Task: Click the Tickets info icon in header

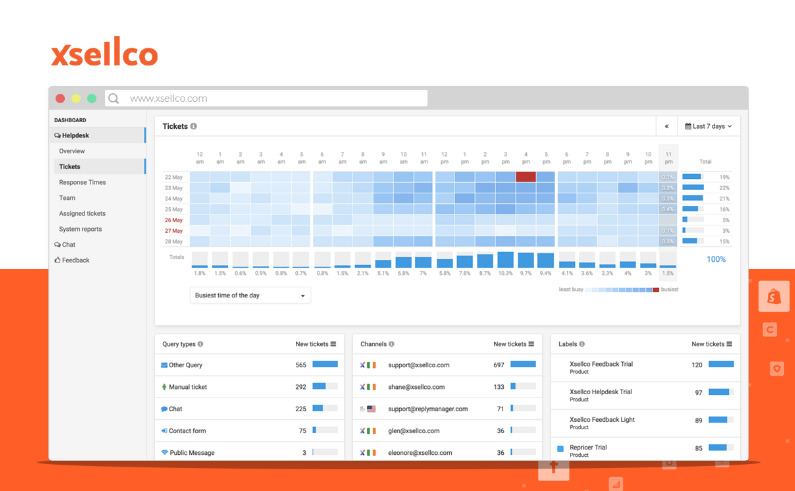Action: (194, 126)
